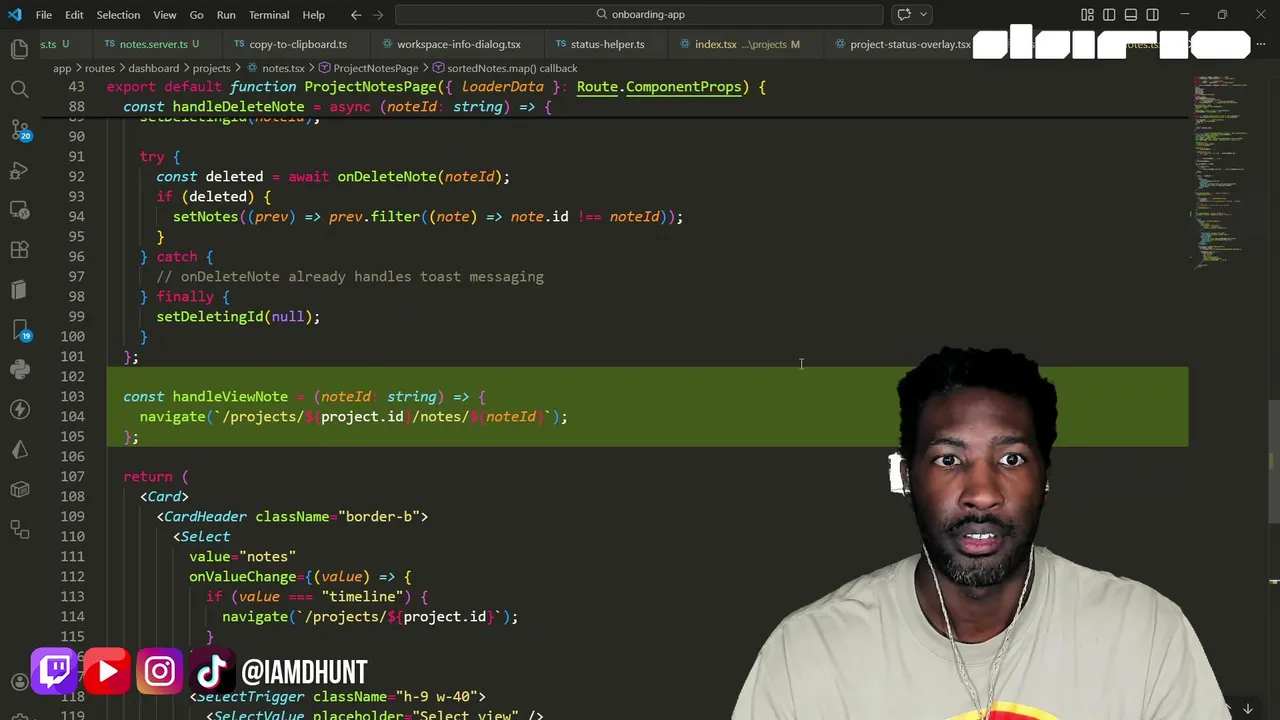Go back using the title bar arrow
The image size is (1280, 720).
pos(356,15)
